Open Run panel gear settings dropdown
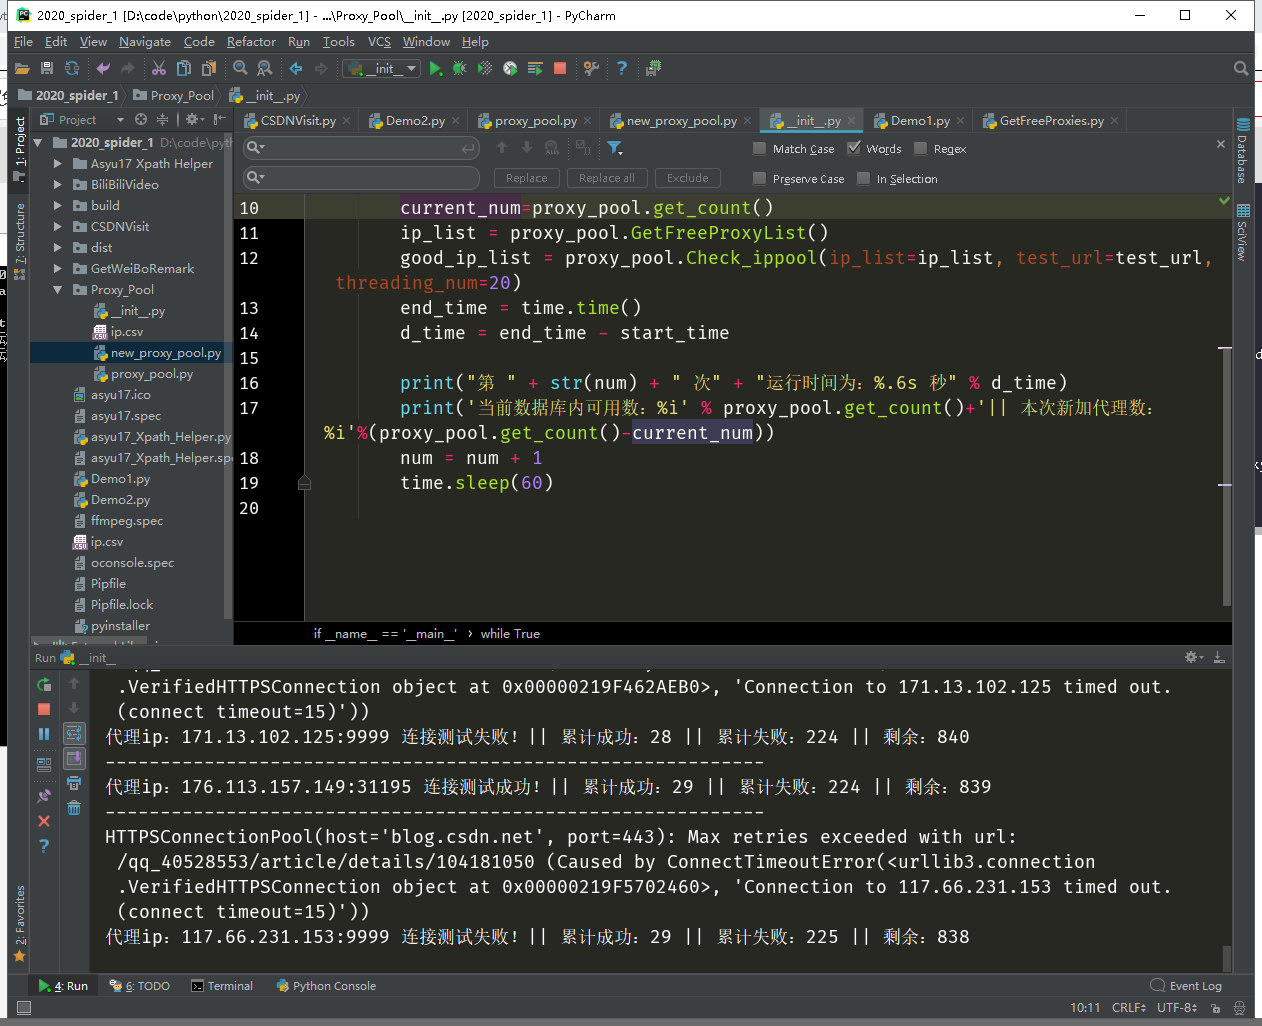The width and height of the screenshot is (1262, 1026). pyautogui.click(x=1194, y=658)
